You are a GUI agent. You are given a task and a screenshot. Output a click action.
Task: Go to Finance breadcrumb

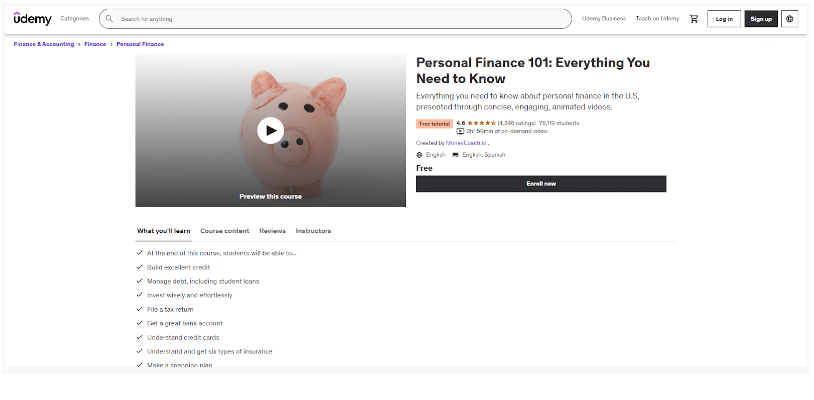(95, 44)
